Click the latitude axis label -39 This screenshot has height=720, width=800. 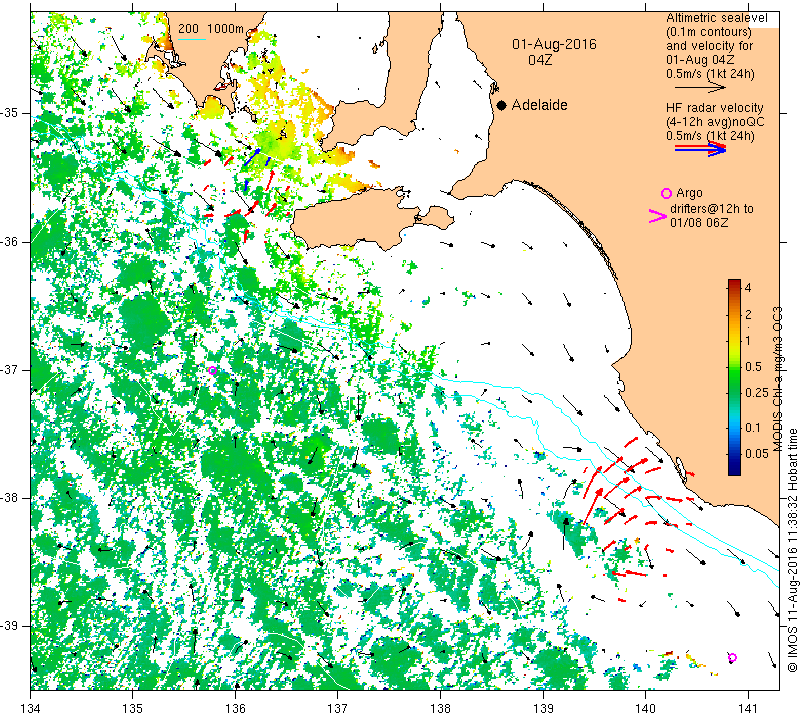[10, 626]
